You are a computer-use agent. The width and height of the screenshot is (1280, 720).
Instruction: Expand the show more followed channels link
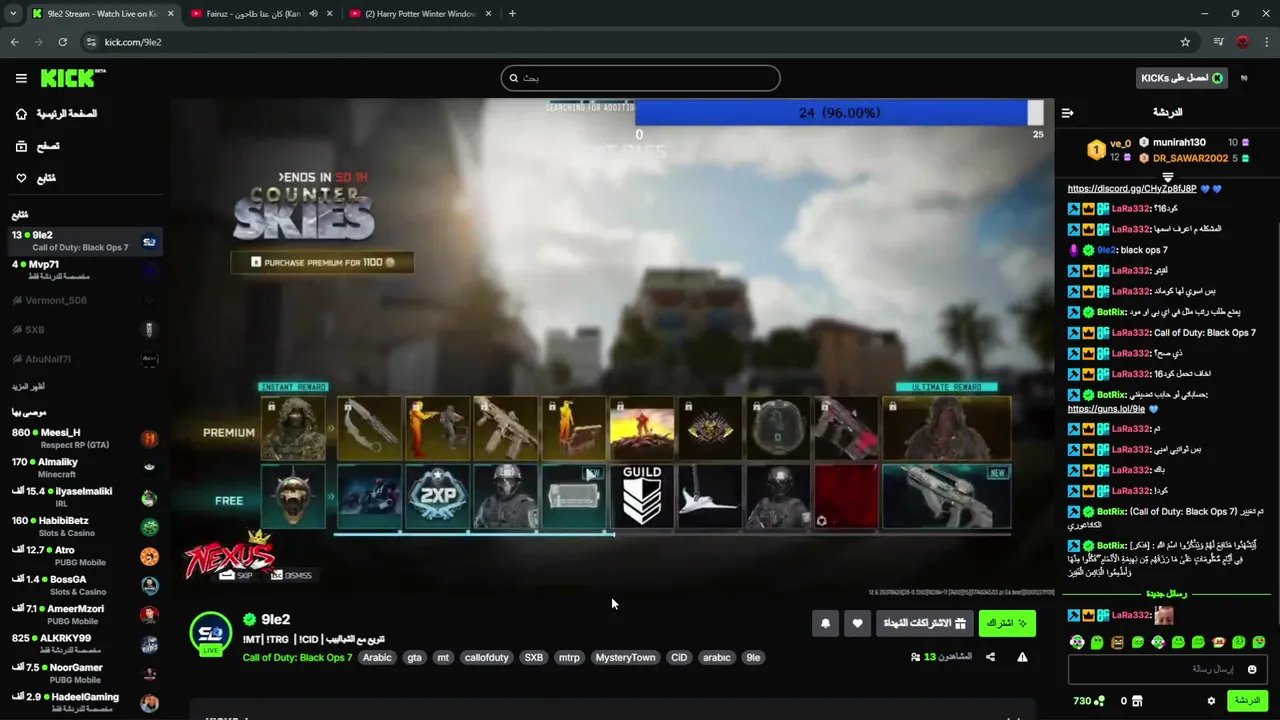tap(28, 386)
